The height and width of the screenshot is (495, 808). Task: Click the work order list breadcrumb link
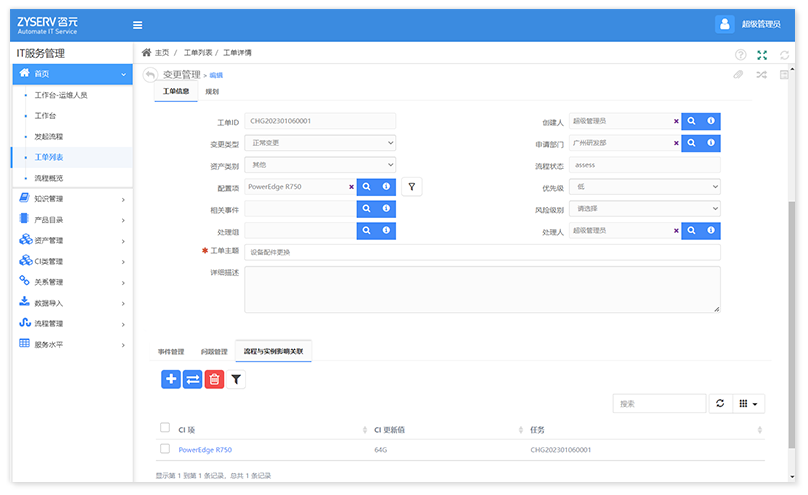tap(198, 53)
